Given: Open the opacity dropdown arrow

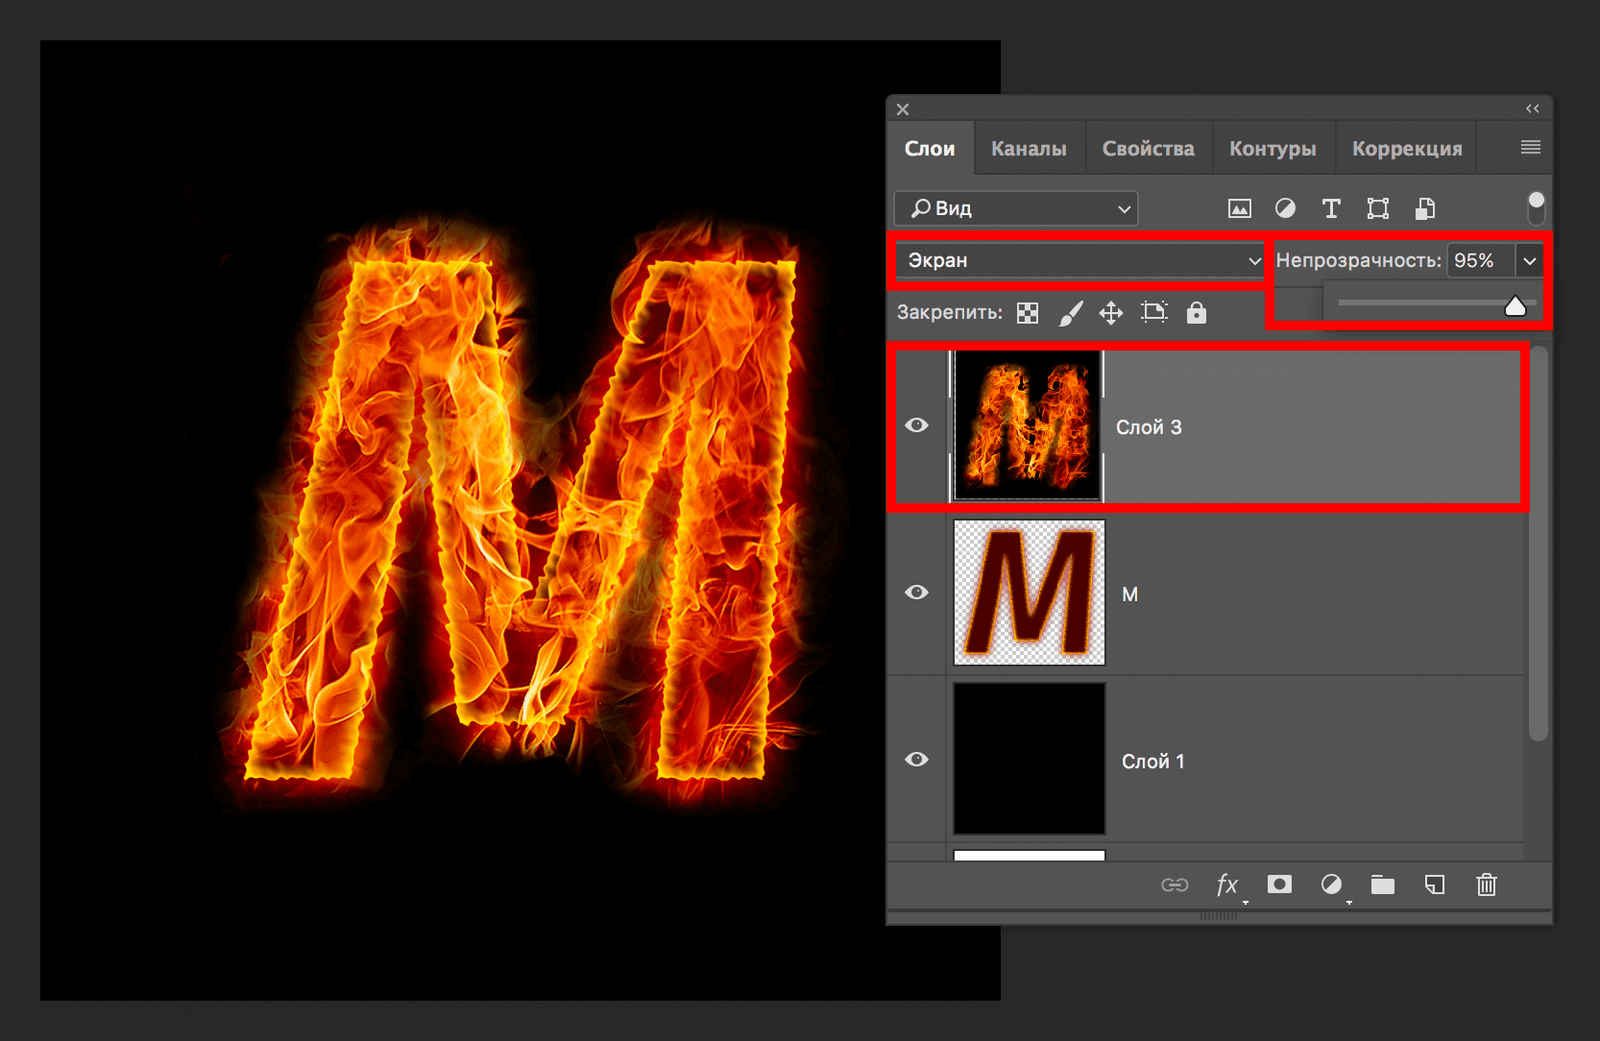Looking at the screenshot, I should coord(1530,261).
